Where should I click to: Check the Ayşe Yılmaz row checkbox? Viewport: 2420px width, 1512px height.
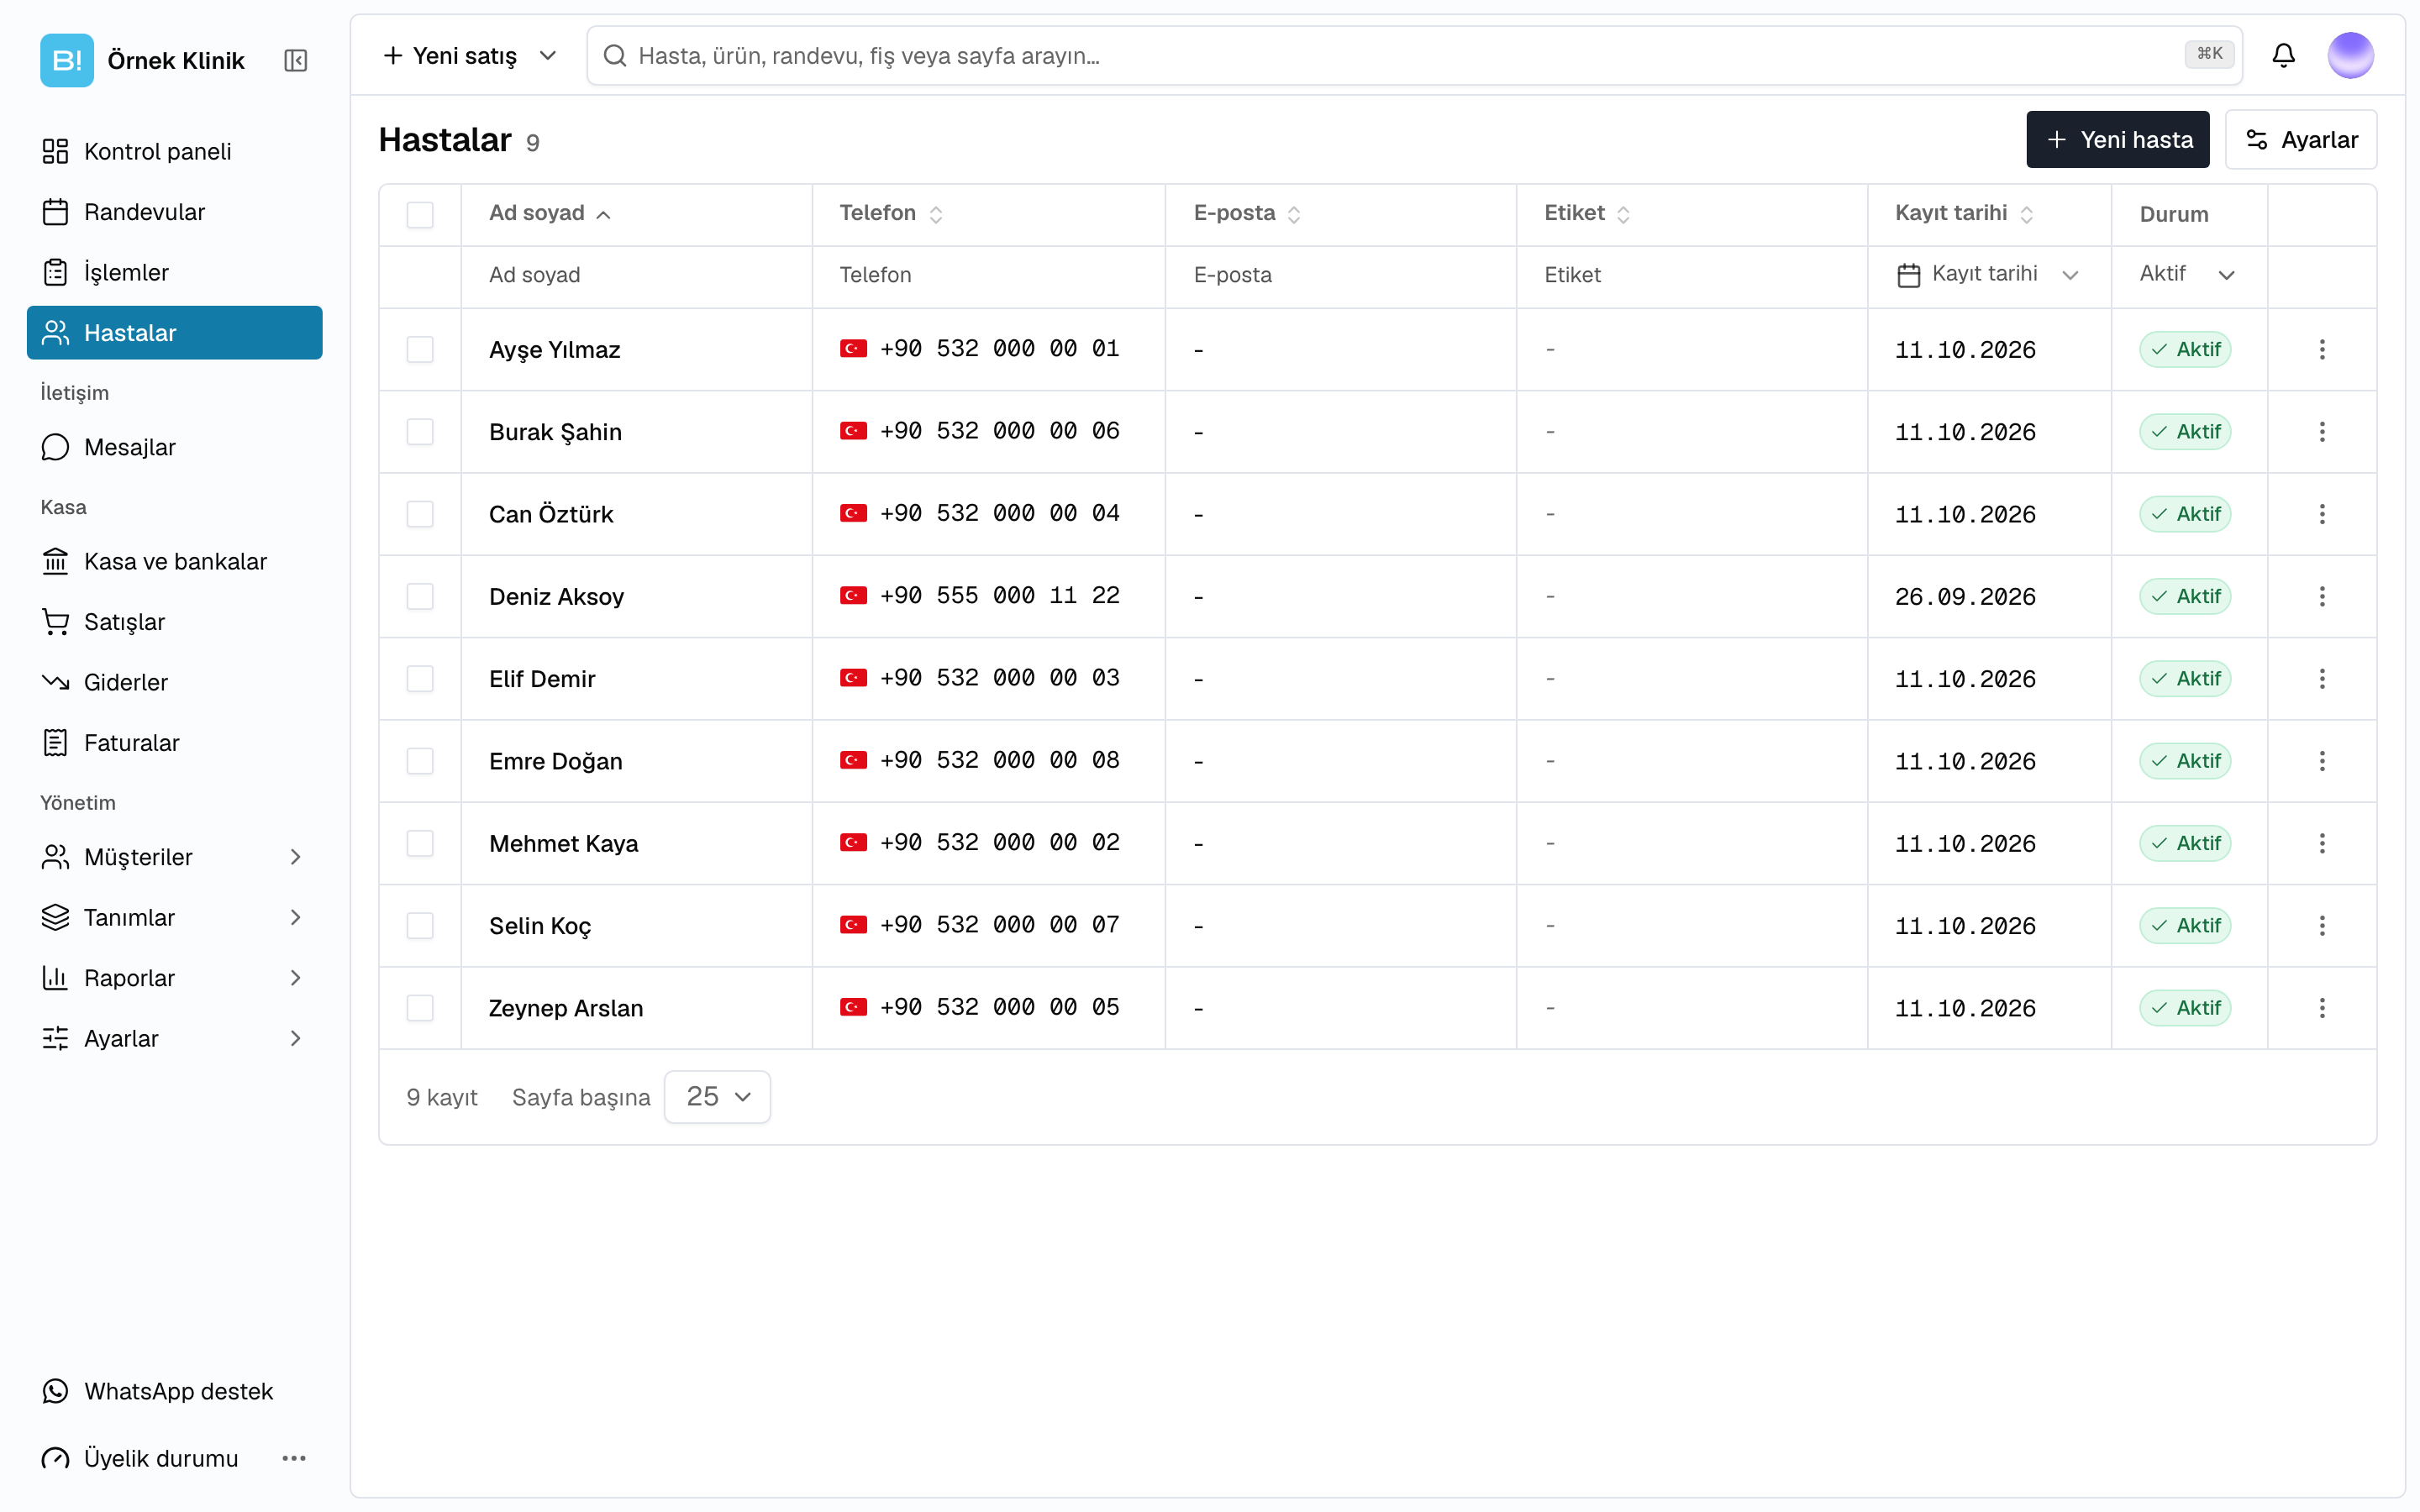tap(420, 349)
